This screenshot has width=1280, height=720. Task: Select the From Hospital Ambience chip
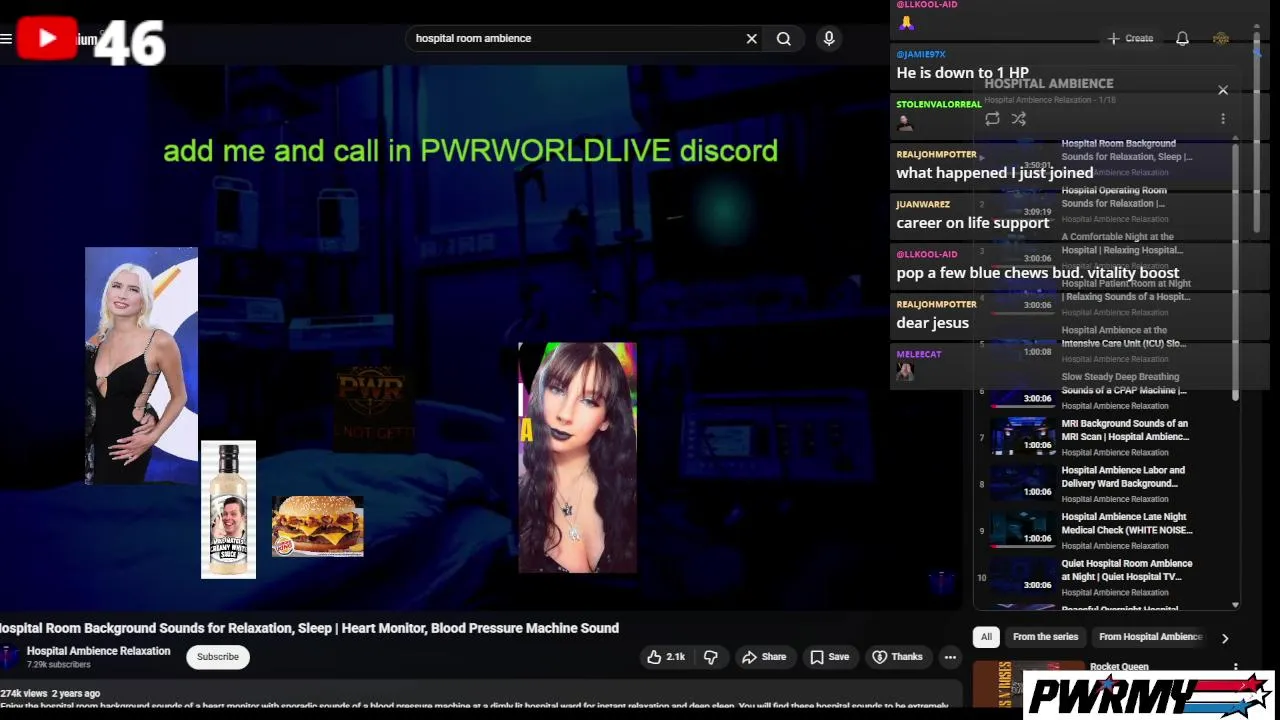(x=1150, y=637)
